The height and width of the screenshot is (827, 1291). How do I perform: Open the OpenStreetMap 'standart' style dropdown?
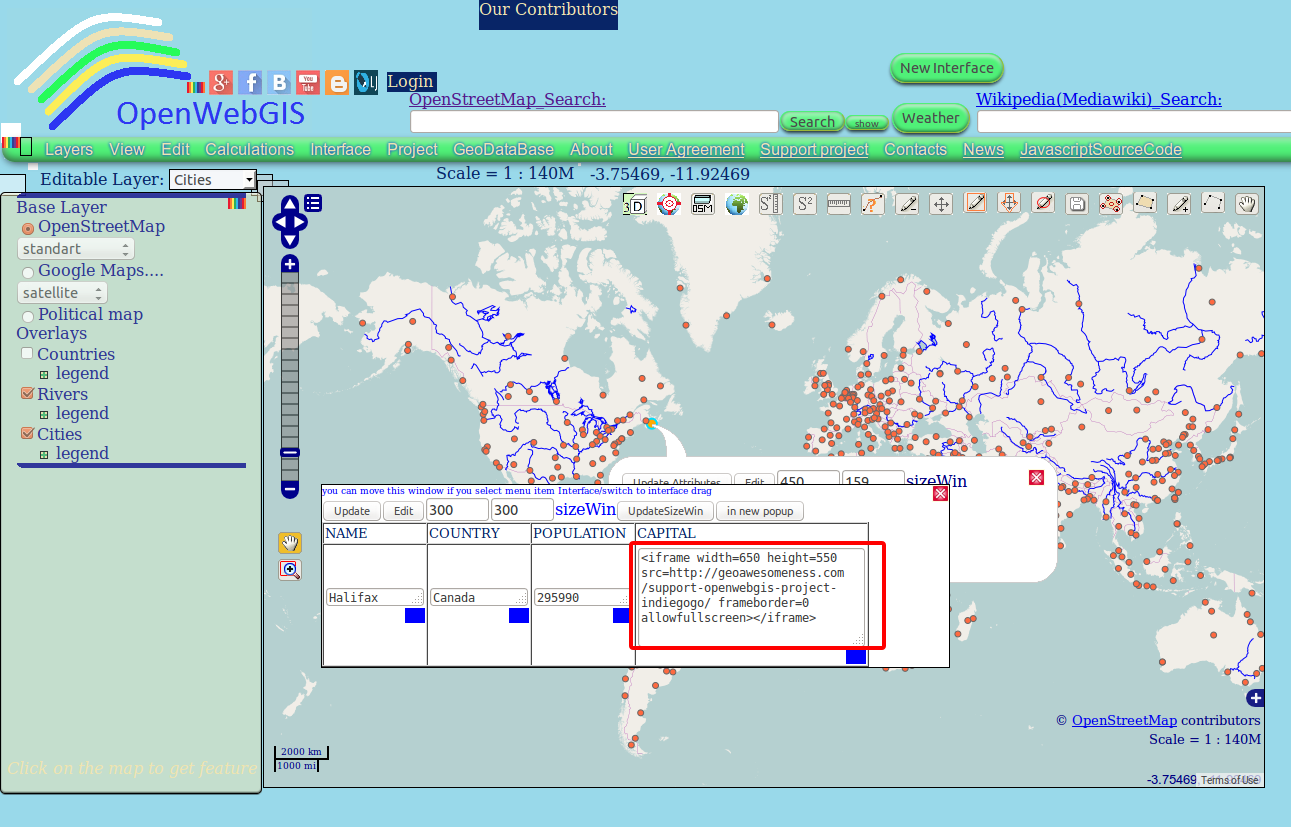76,249
